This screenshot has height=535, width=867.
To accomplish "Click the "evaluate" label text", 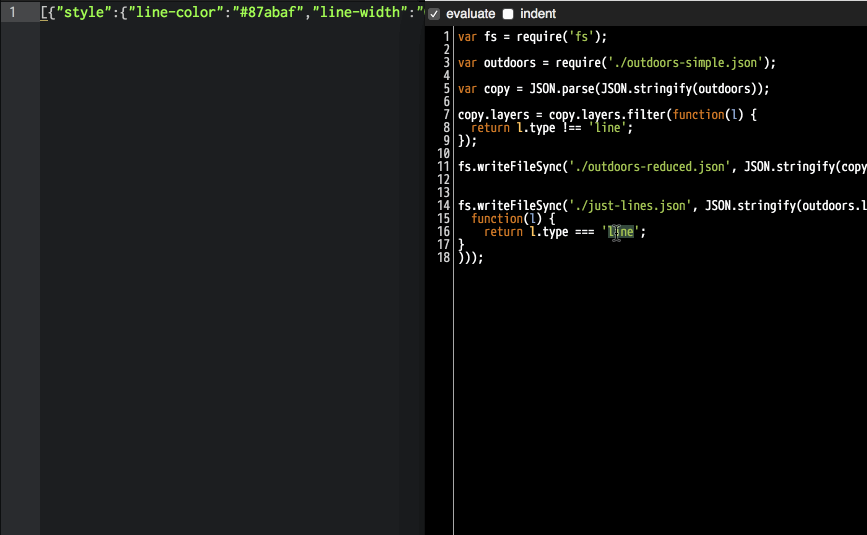I will click(x=470, y=14).
